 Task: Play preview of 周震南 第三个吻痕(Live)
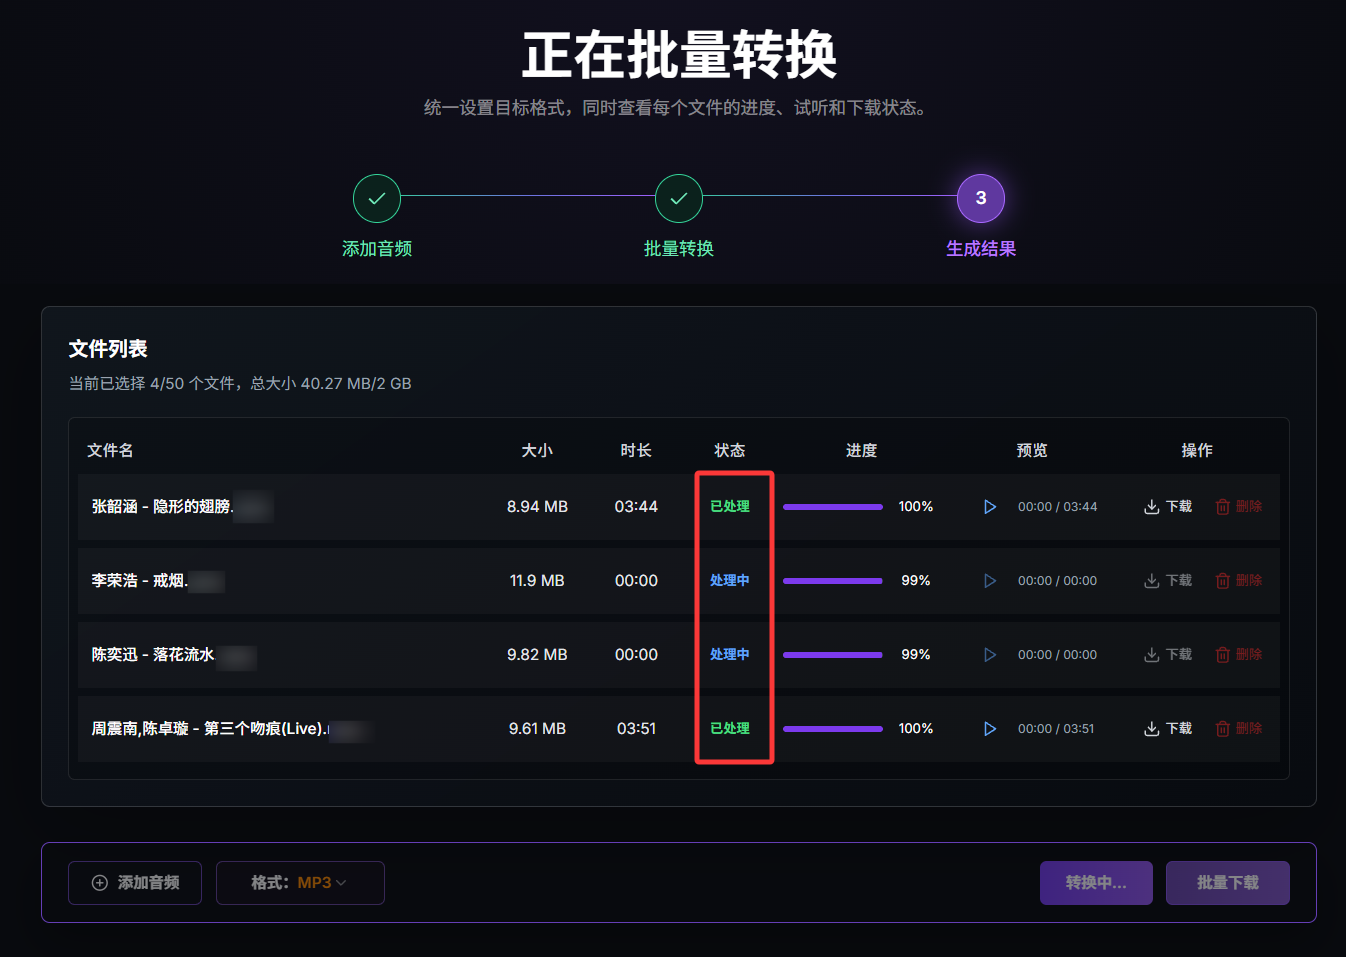coord(990,729)
